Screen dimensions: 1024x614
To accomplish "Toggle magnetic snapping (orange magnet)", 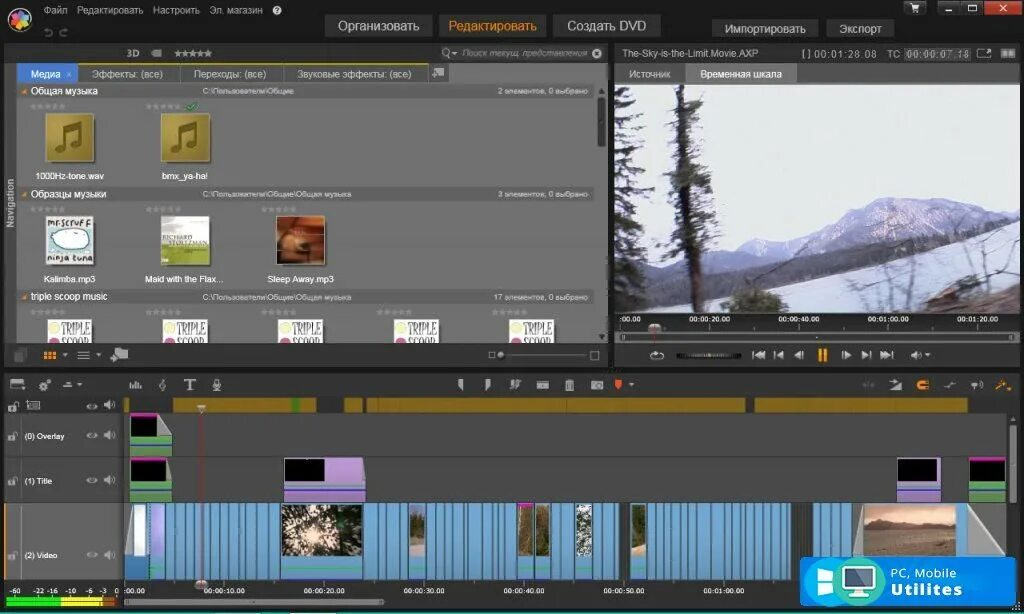I will click(x=923, y=385).
